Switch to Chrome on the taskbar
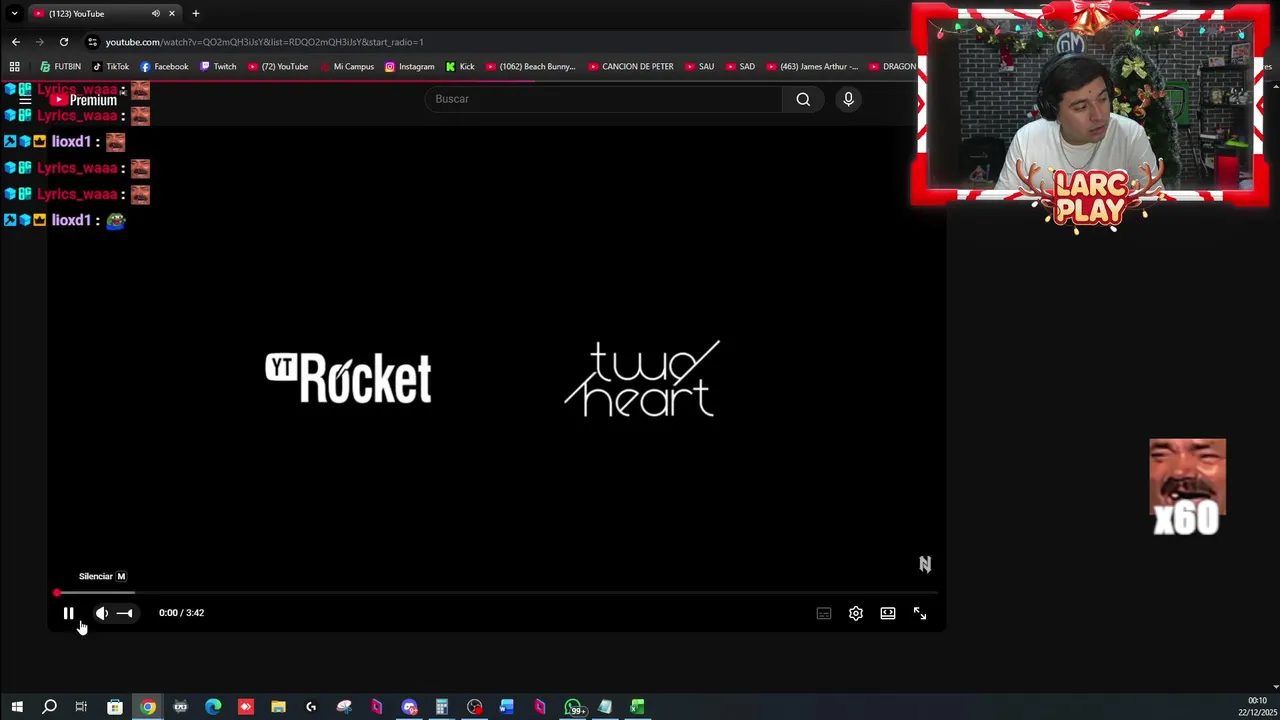Image resolution: width=1280 pixels, height=720 pixels. coord(148,707)
